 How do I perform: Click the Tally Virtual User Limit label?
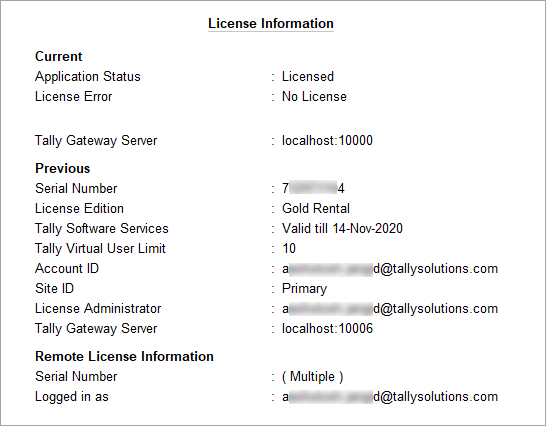point(100,249)
